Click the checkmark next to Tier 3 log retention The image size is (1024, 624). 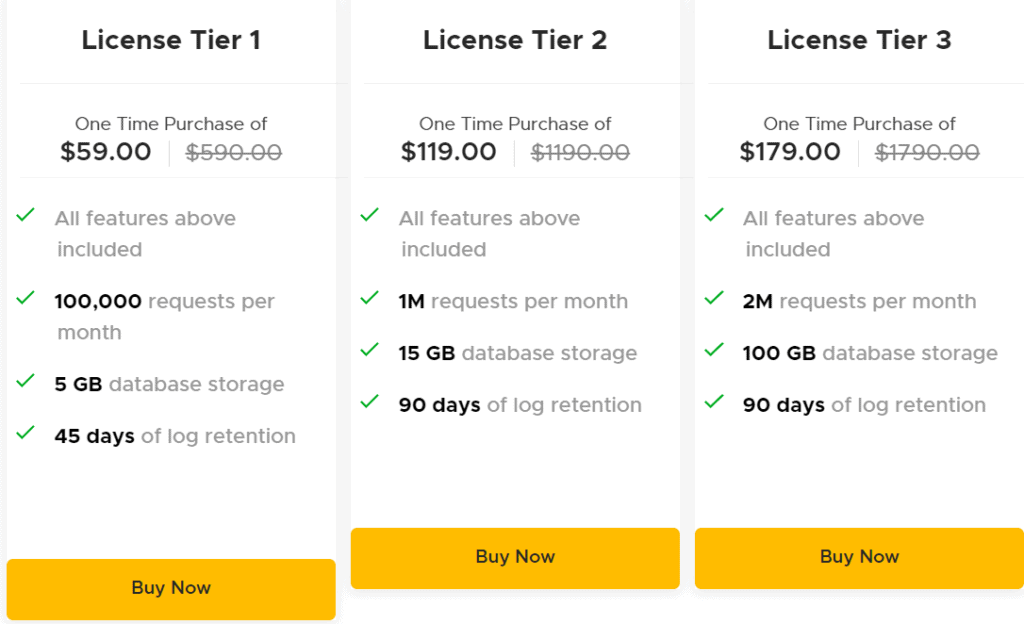(713, 402)
